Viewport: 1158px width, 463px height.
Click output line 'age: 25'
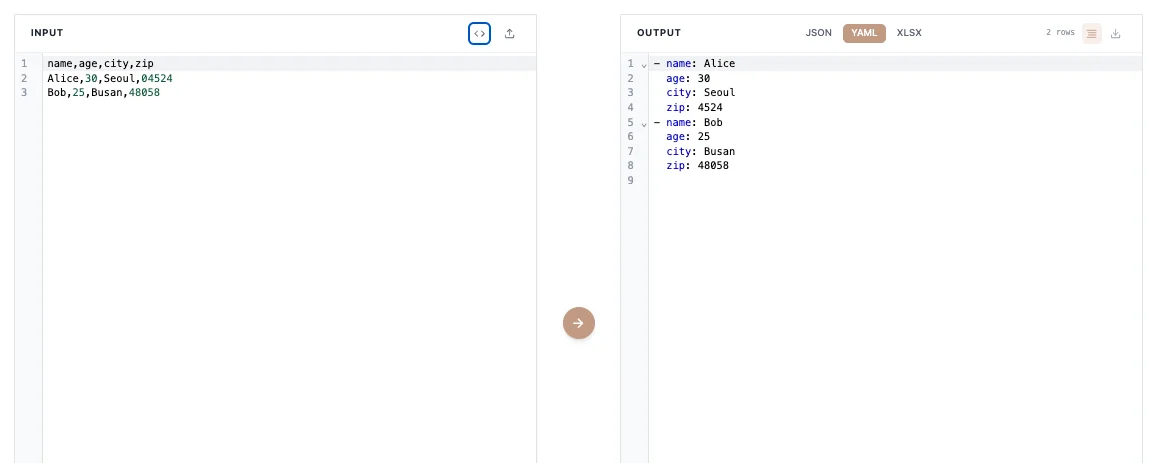click(x=688, y=137)
